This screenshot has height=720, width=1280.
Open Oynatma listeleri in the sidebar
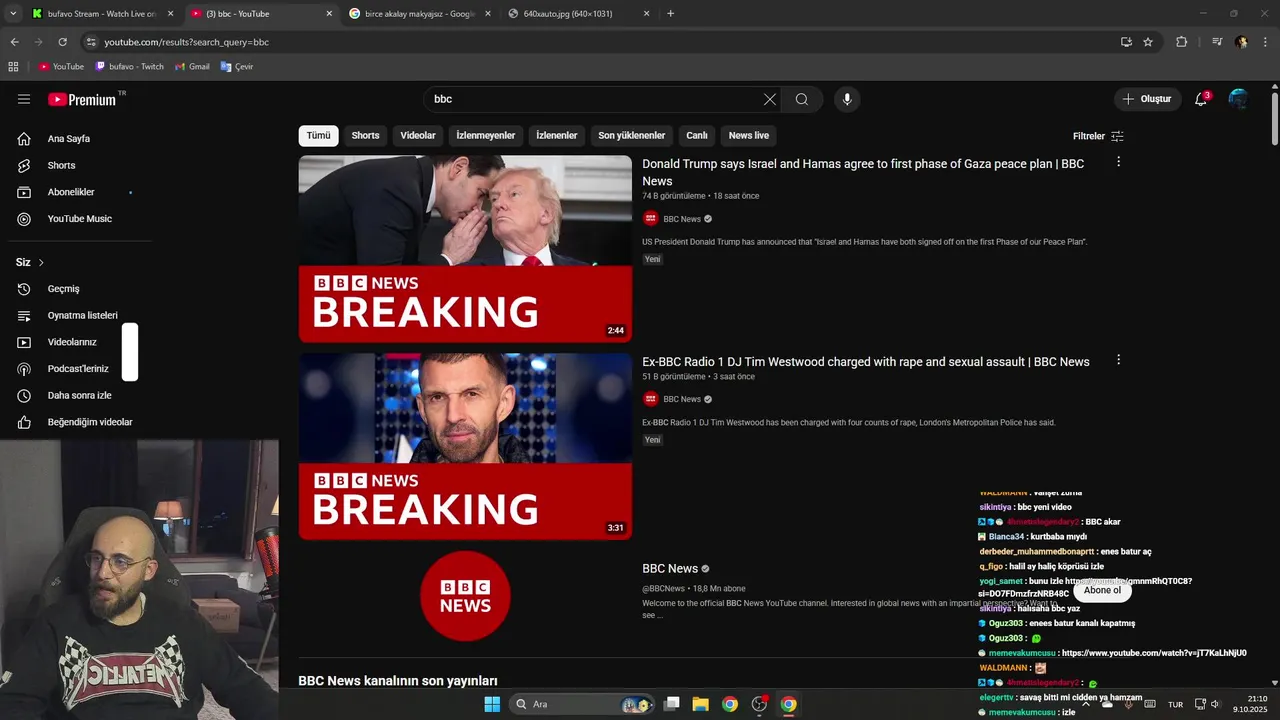click(x=82, y=315)
